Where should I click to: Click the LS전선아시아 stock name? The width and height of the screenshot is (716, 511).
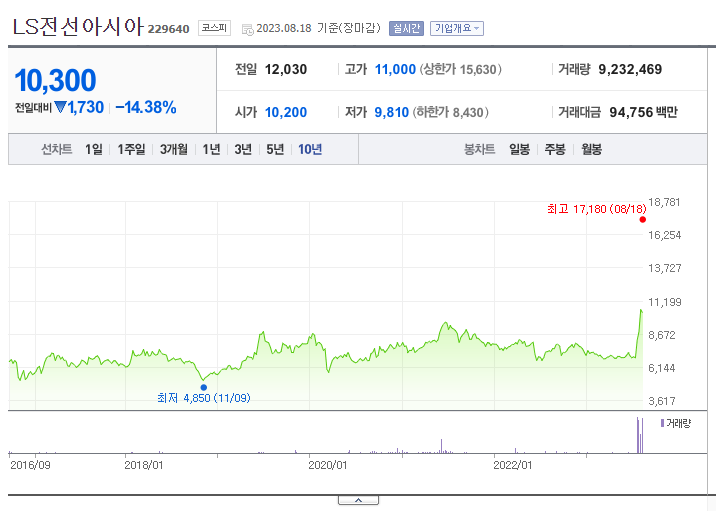[x=78, y=27]
